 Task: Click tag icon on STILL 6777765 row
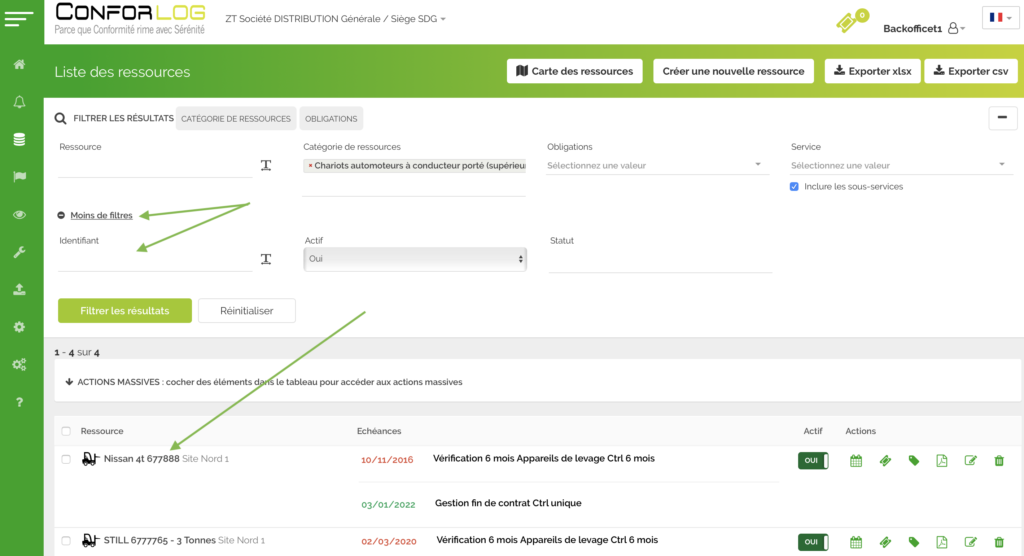click(x=914, y=542)
